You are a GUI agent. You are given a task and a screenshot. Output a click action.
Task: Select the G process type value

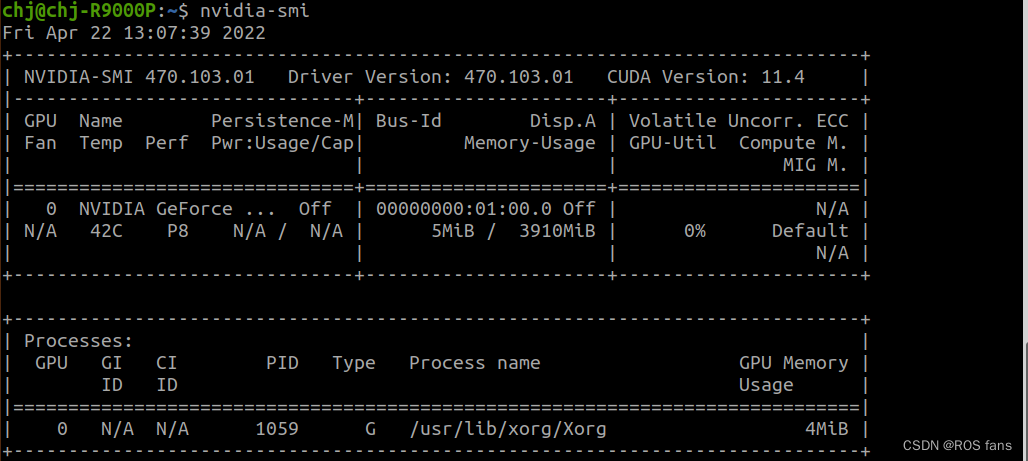tap(370, 430)
